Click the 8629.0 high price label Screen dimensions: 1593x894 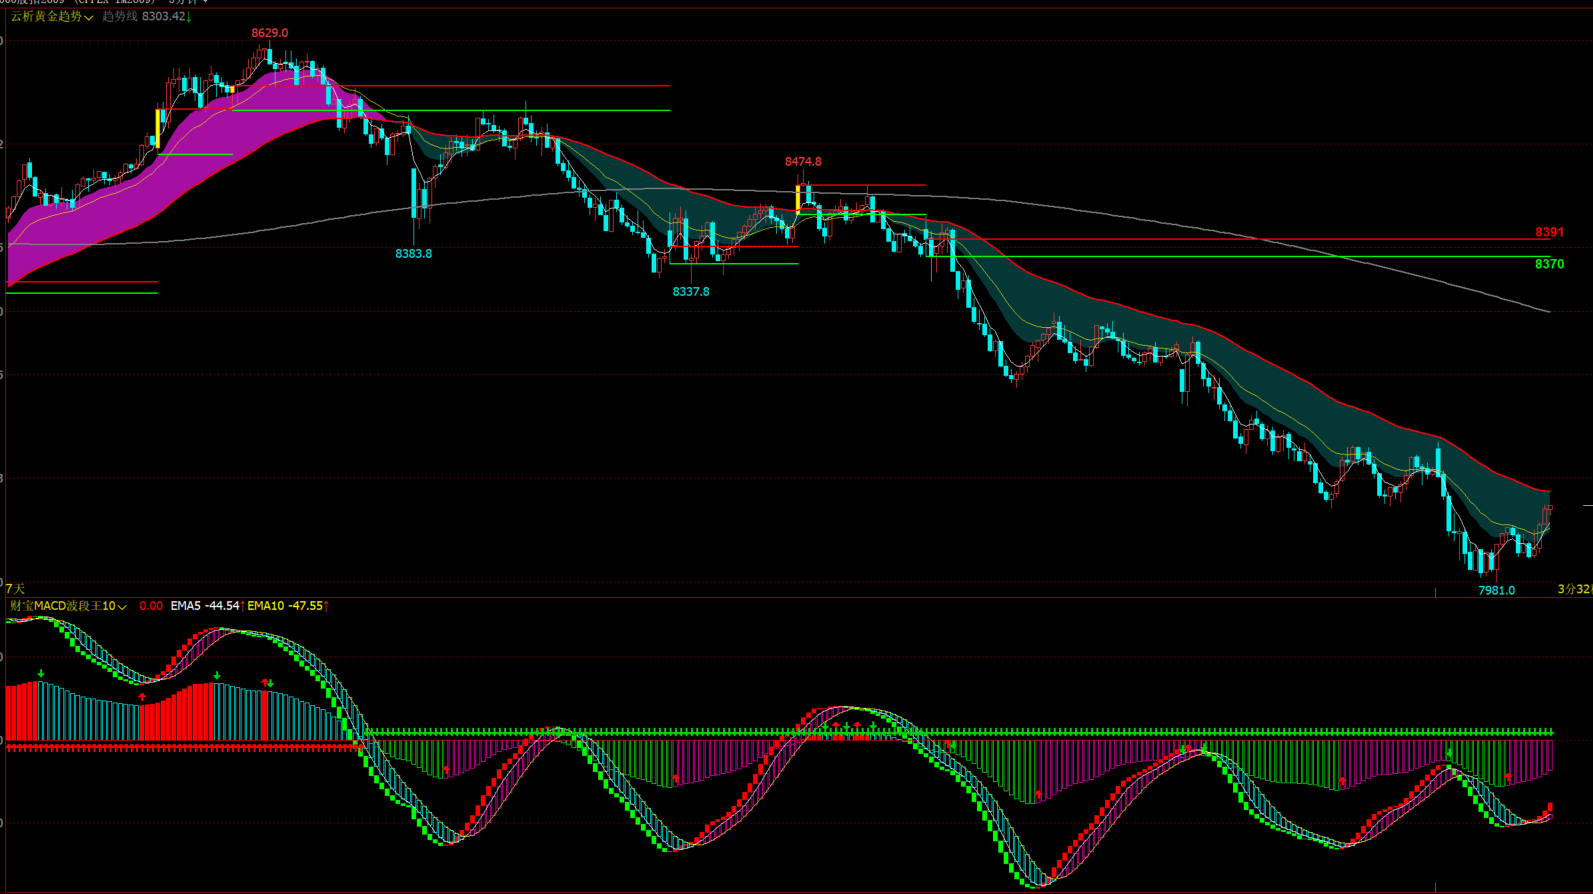click(x=269, y=33)
